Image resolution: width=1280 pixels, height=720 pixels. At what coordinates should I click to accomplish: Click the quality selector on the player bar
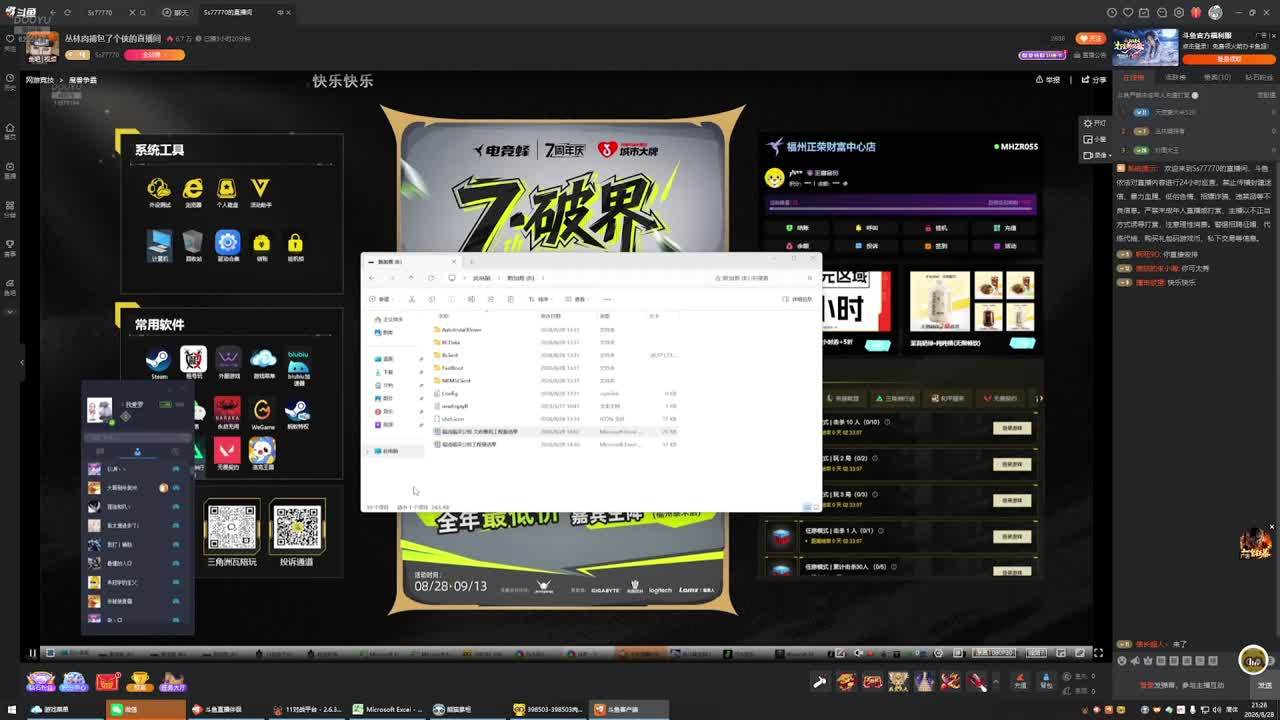click(996, 653)
